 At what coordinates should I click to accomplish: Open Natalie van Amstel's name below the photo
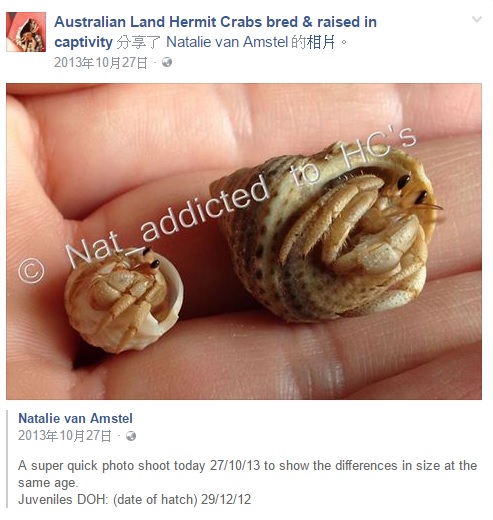pos(75,418)
